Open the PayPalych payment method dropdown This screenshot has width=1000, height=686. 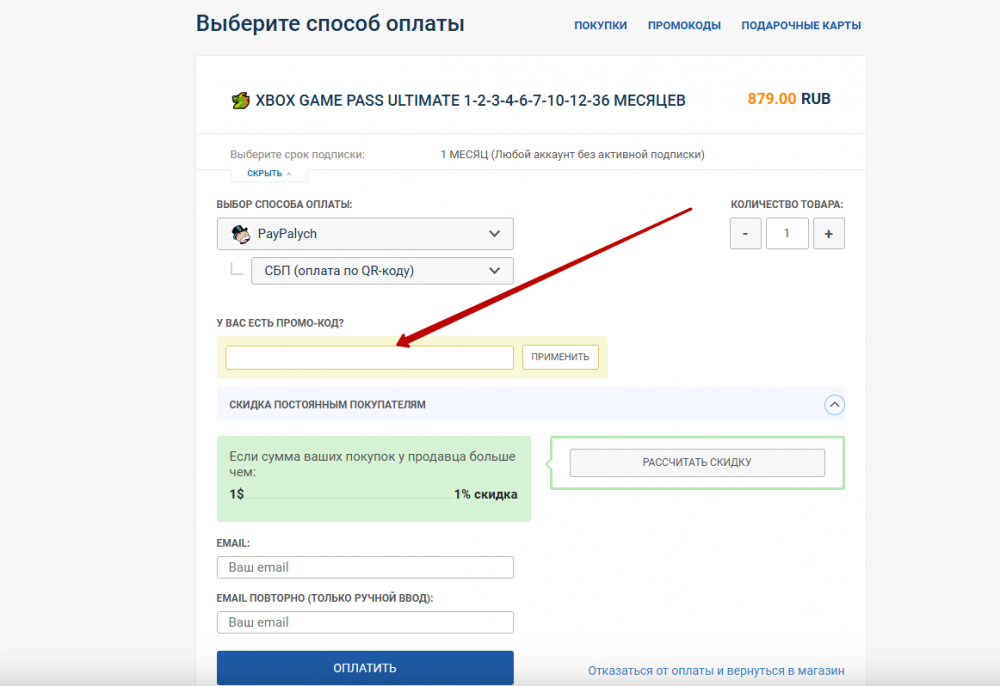point(365,234)
